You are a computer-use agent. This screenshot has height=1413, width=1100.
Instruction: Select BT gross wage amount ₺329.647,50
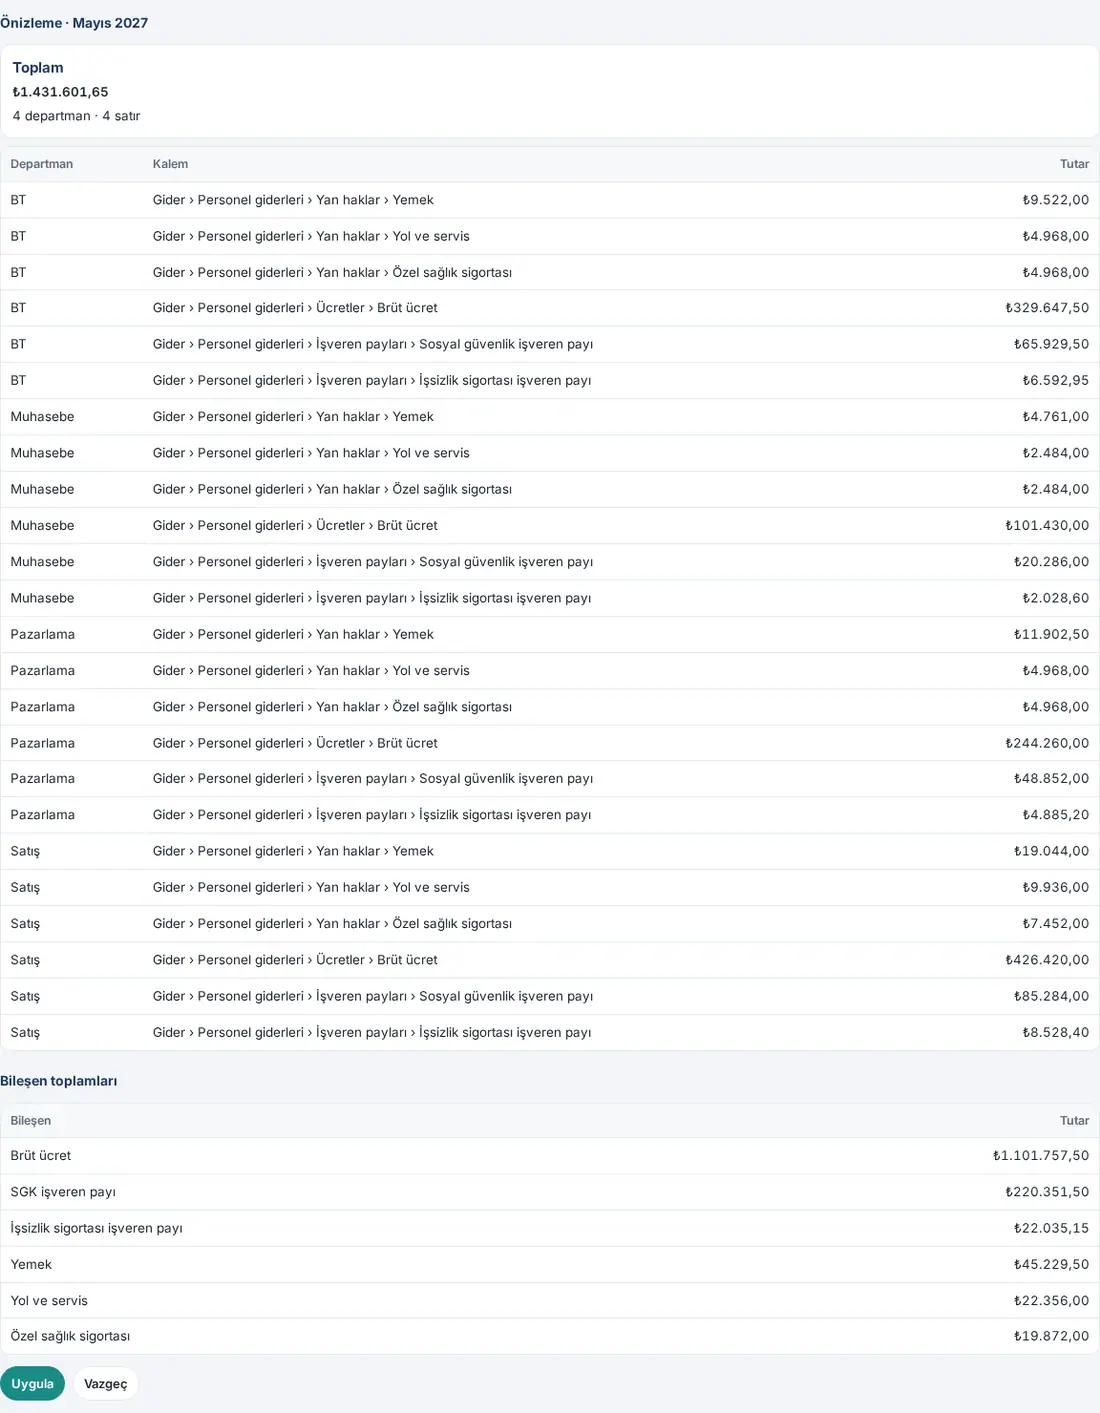1047,308
